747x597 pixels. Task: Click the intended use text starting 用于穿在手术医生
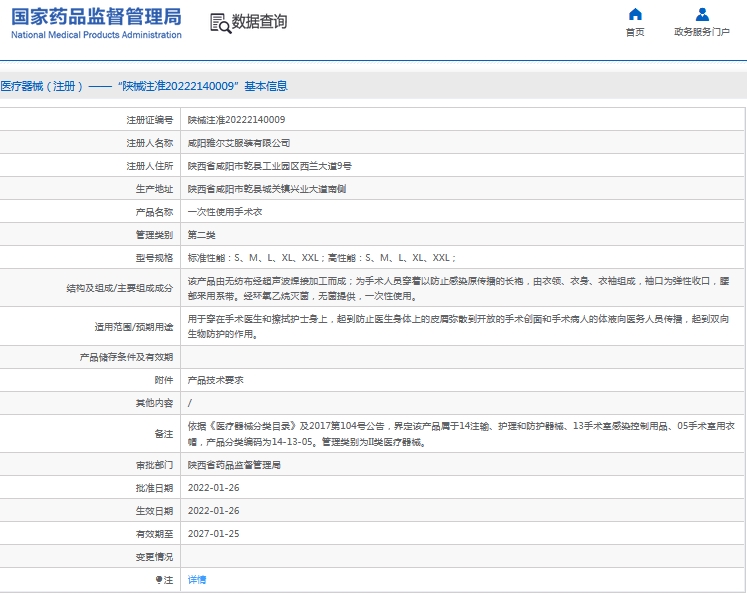pyautogui.click(x=458, y=327)
